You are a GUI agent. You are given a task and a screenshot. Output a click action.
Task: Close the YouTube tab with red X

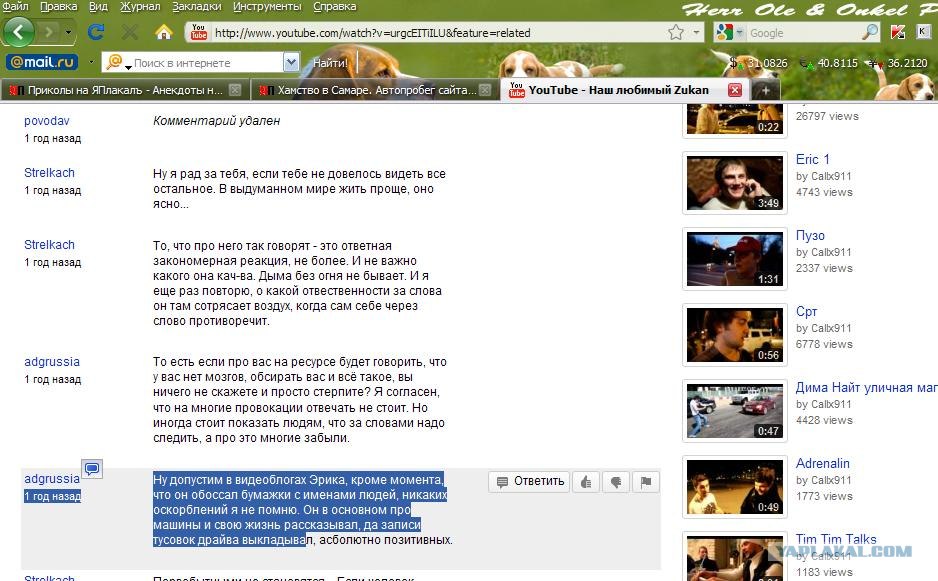click(x=735, y=90)
